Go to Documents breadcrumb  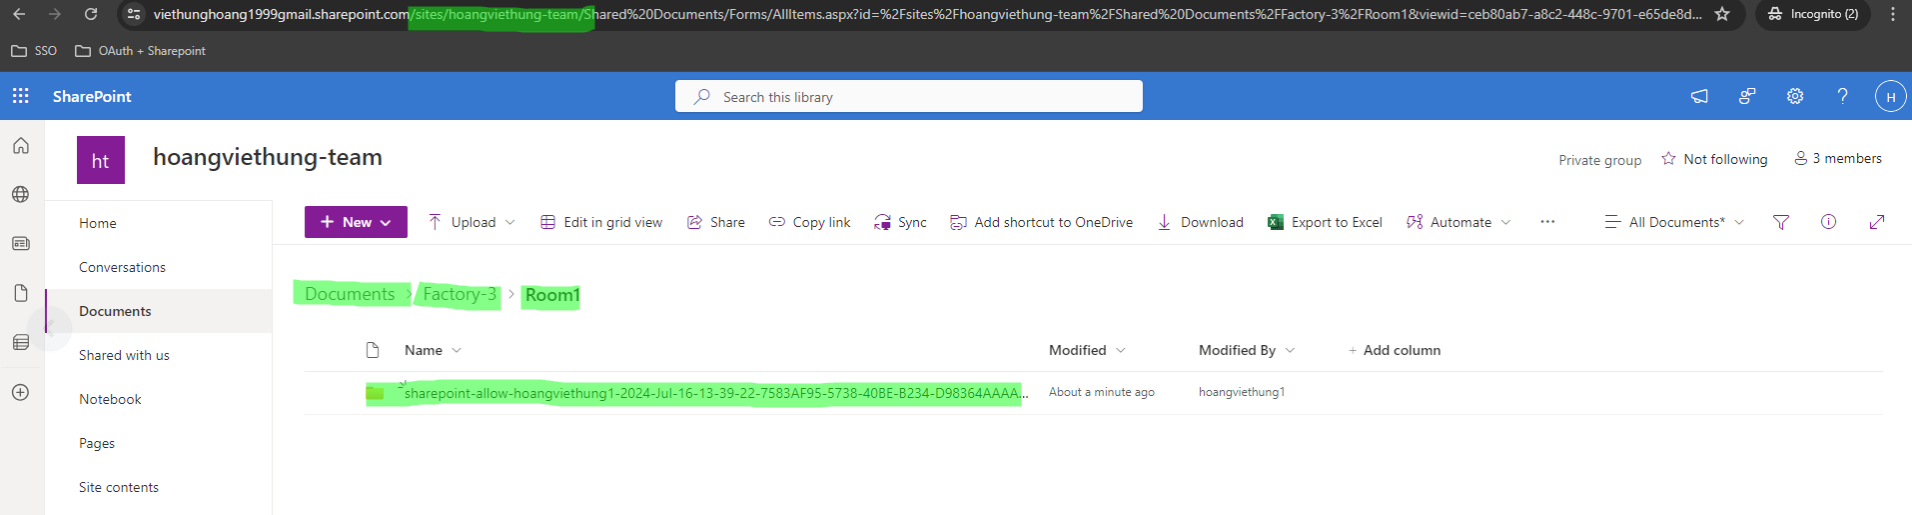(350, 294)
